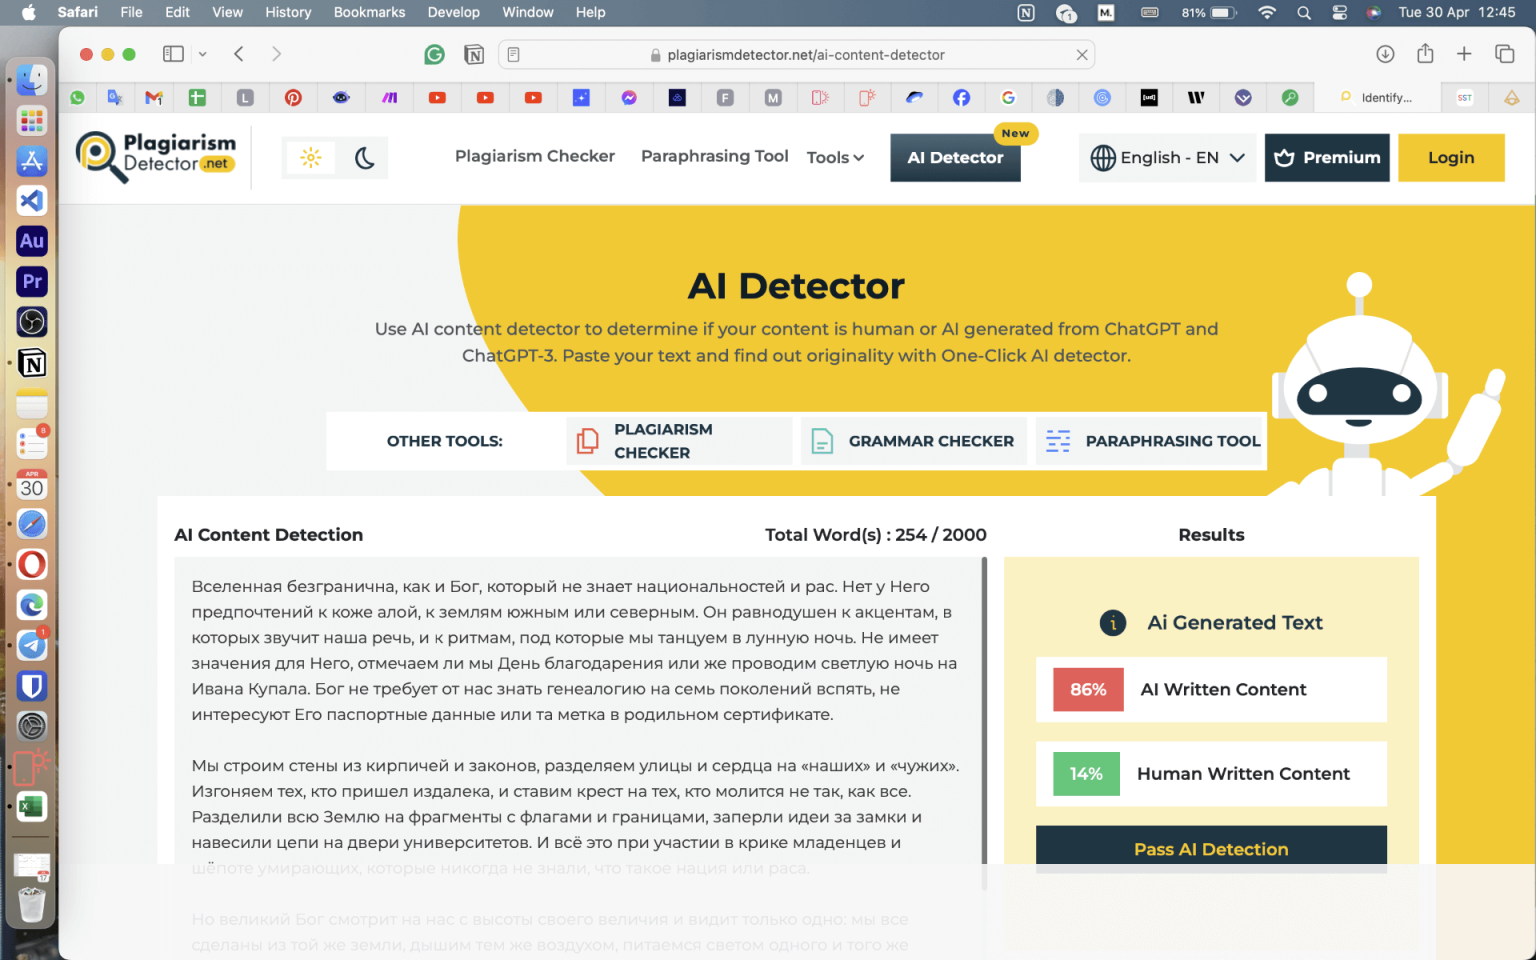1536x960 pixels.
Task: Toggle the Safari reader view icon
Action: click(x=513, y=55)
